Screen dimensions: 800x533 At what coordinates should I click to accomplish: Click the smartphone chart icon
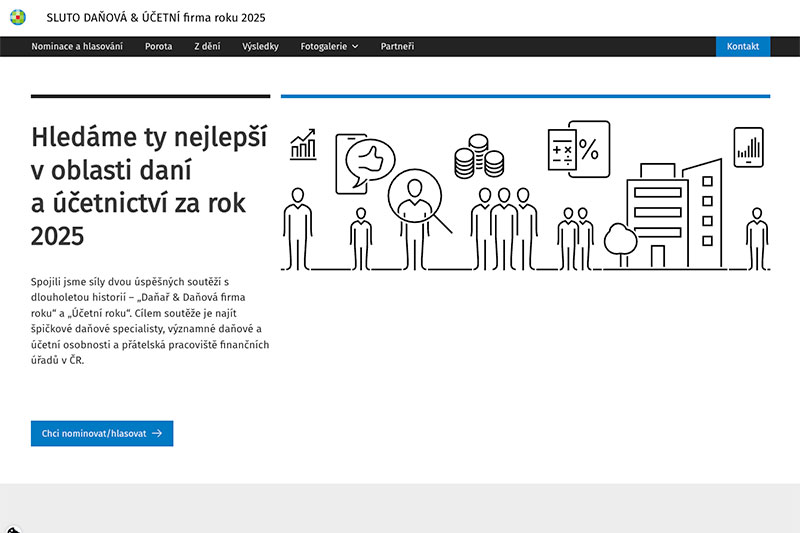(748, 147)
